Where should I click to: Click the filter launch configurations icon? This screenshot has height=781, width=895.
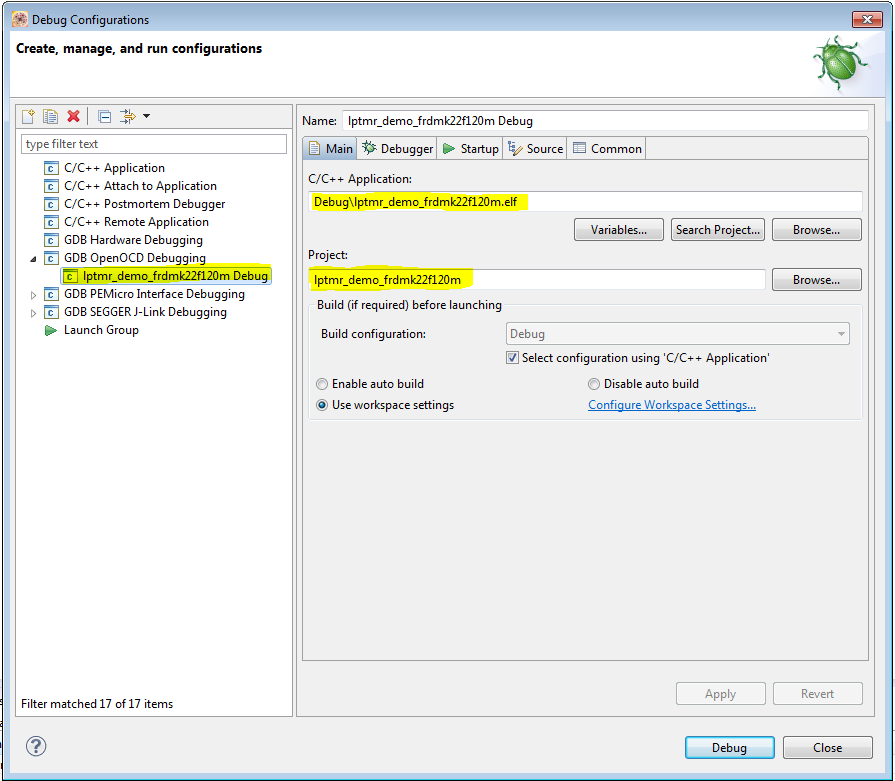128,116
